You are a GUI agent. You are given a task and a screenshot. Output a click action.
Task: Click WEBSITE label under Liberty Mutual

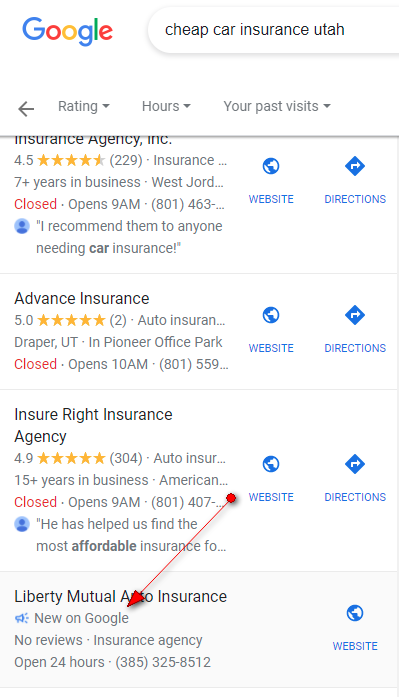coord(355,646)
